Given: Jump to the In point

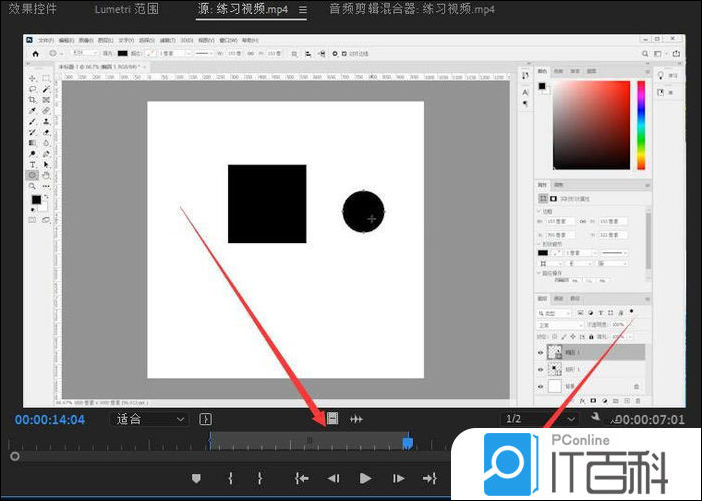Looking at the screenshot, I should [x=301, y=479].
